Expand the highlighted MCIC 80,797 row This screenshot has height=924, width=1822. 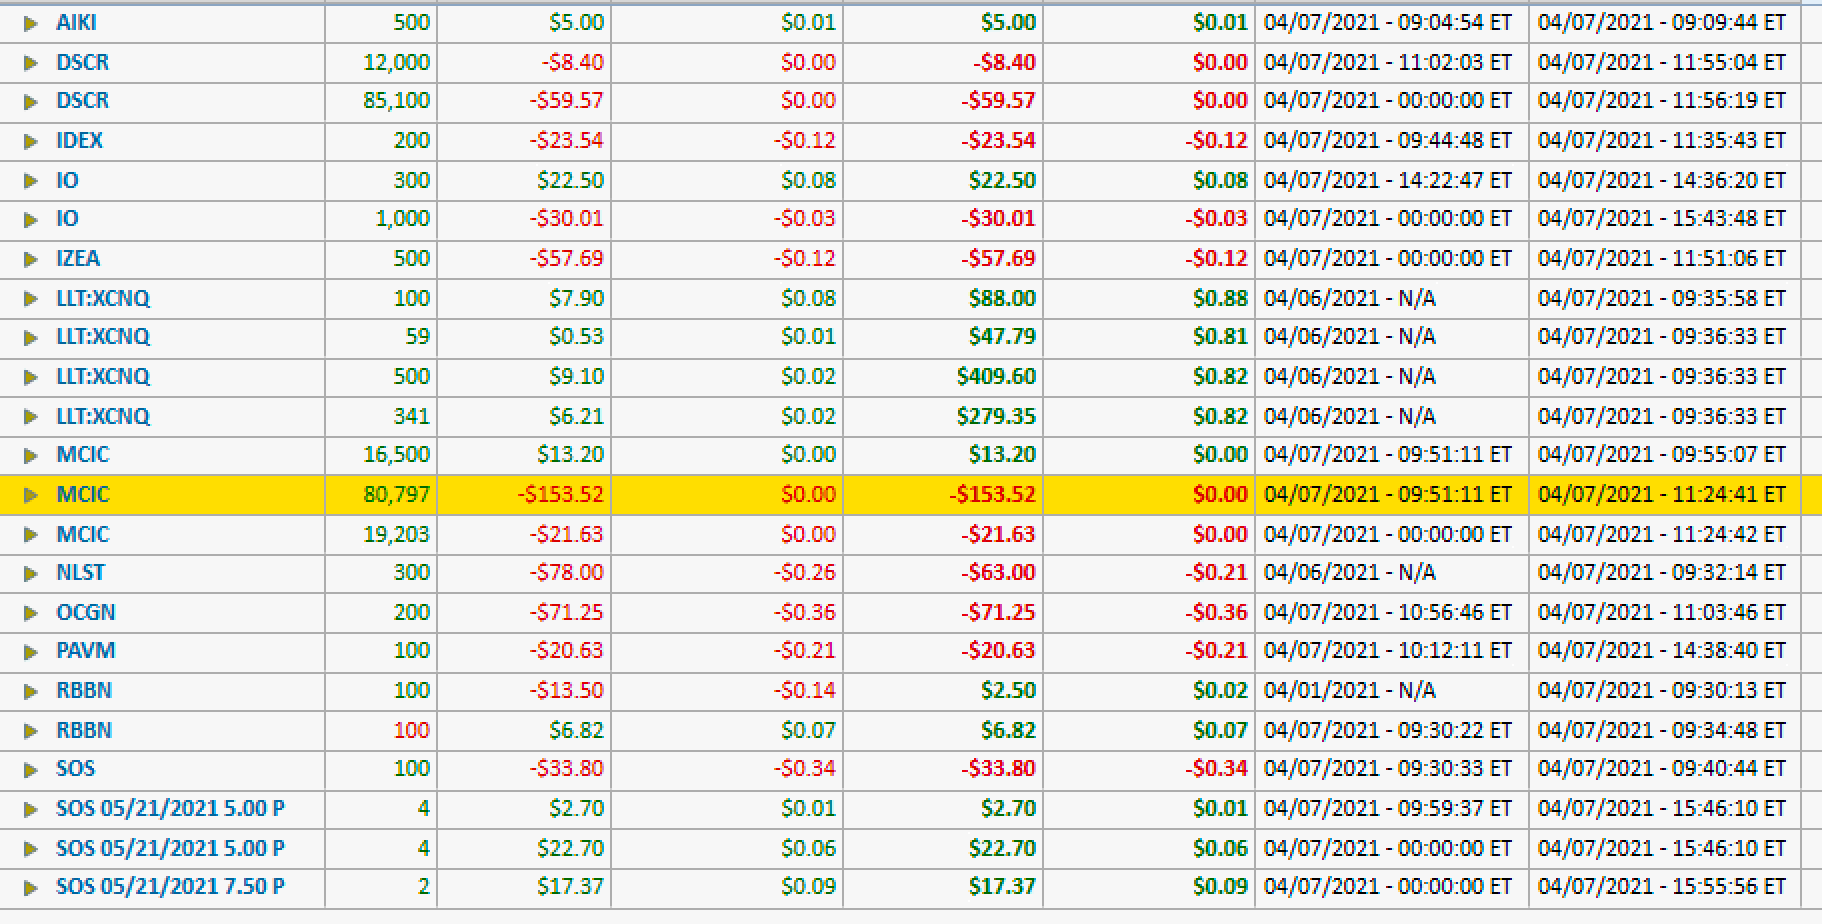[x=31, y=495]
